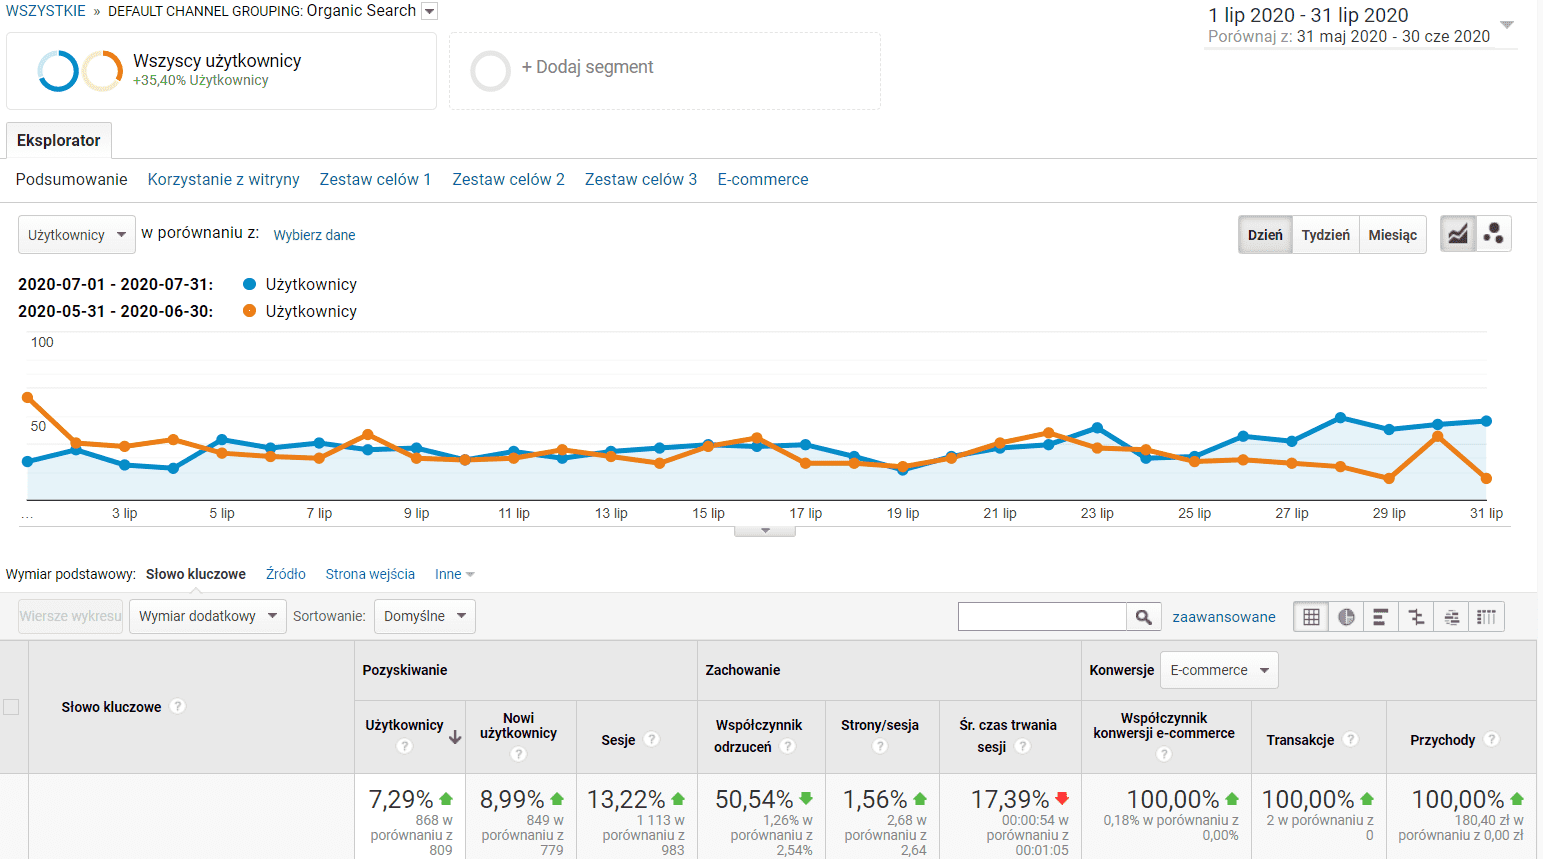Switch to the E-commerce tab
The image size is (1543, 859).
(x=762, y=179)
